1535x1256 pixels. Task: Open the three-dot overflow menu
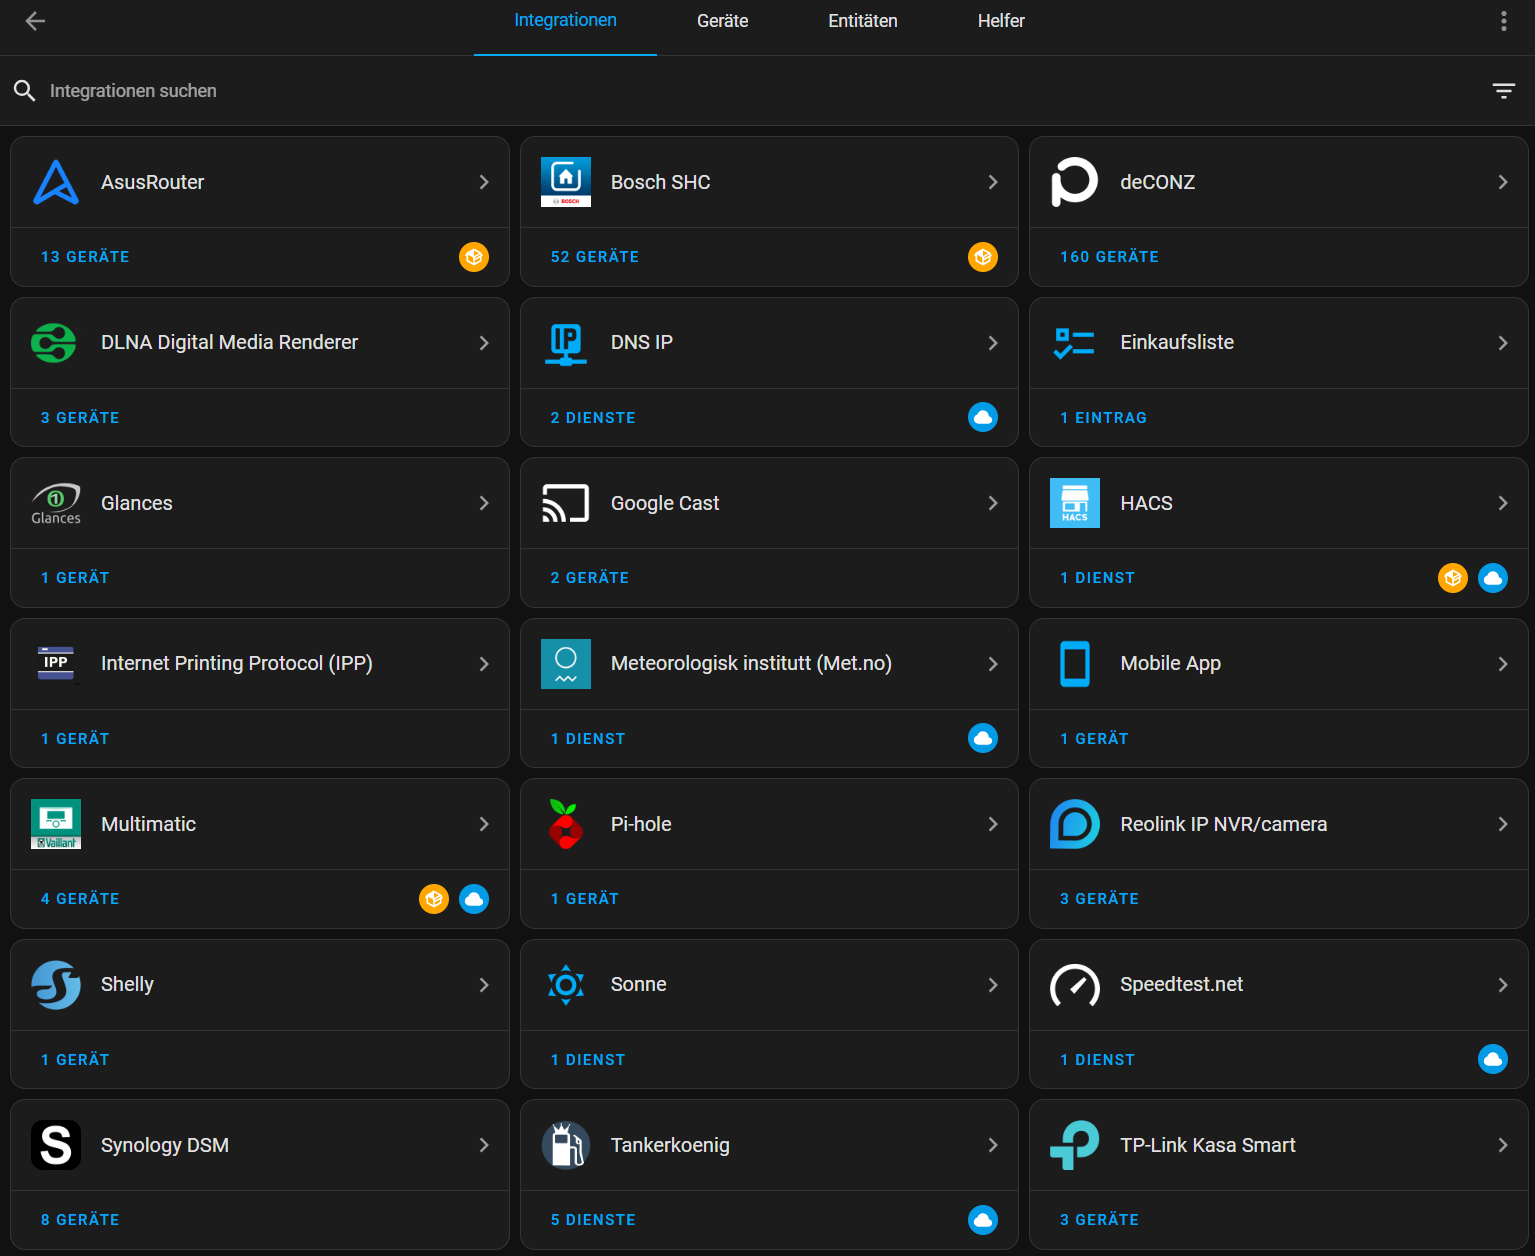pyautogui.click(x=1504, y=21)
